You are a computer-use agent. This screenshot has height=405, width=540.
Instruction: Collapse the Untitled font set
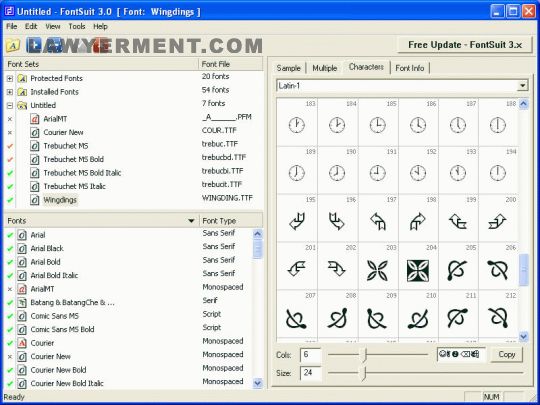pos(10,105)
